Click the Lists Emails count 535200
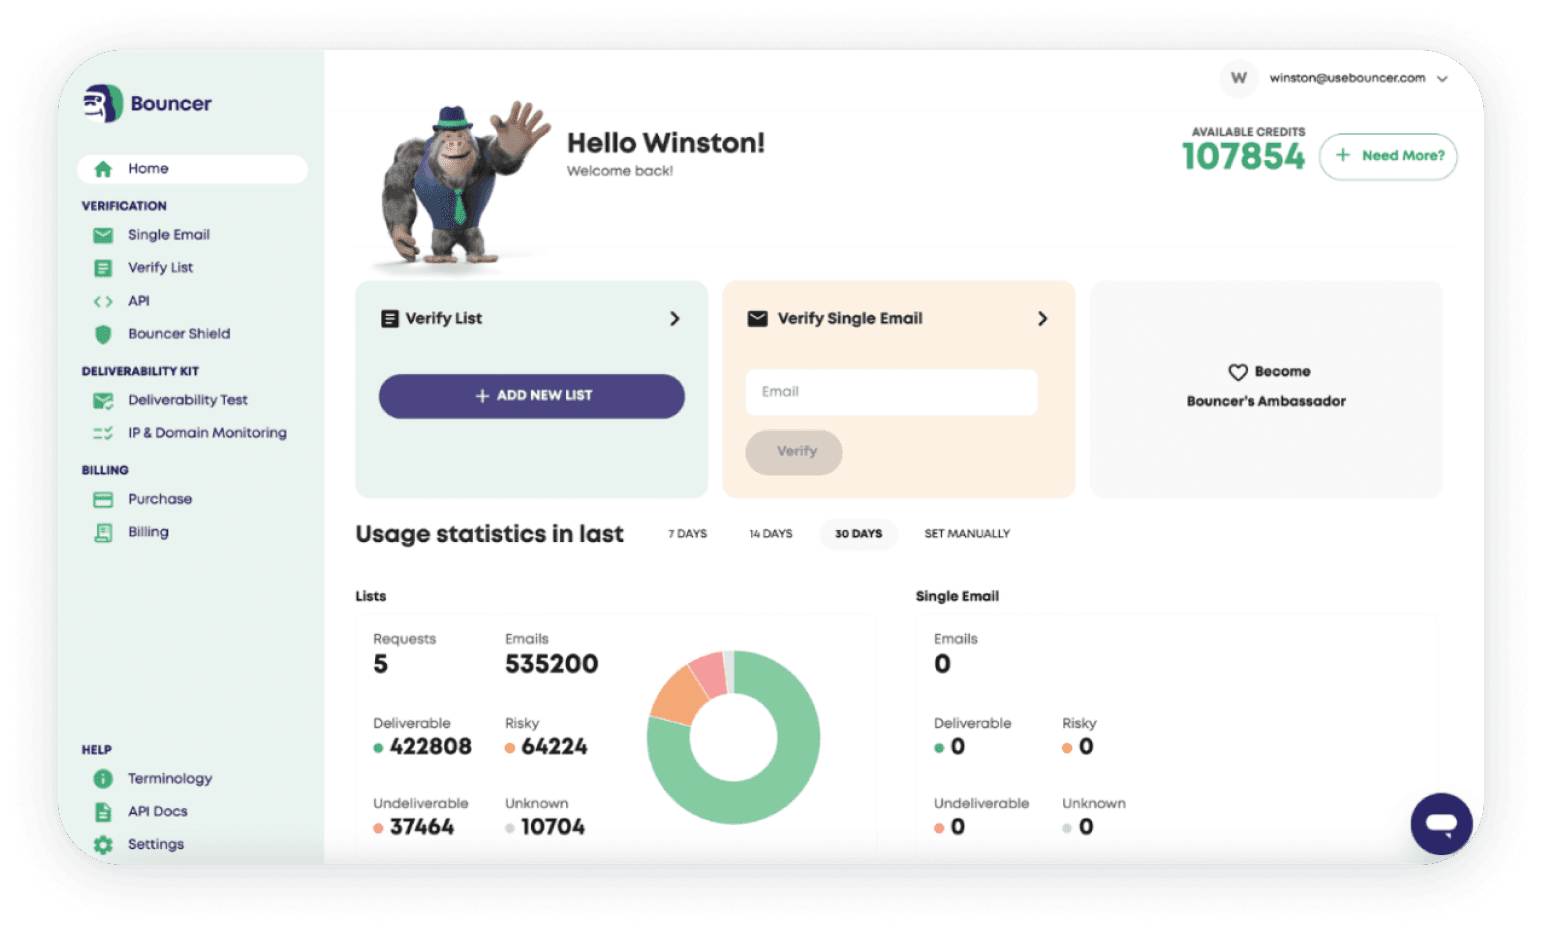 click(552, 664)
